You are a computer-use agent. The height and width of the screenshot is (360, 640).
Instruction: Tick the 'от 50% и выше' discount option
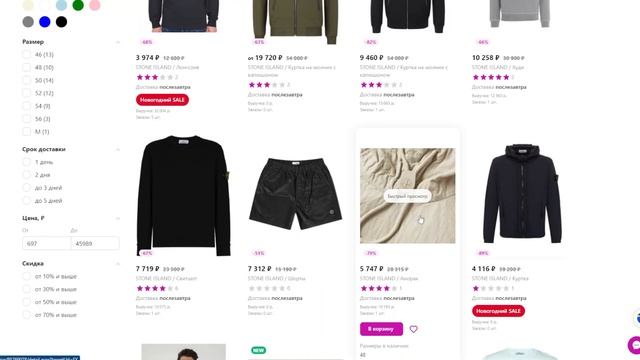(27, 302)
